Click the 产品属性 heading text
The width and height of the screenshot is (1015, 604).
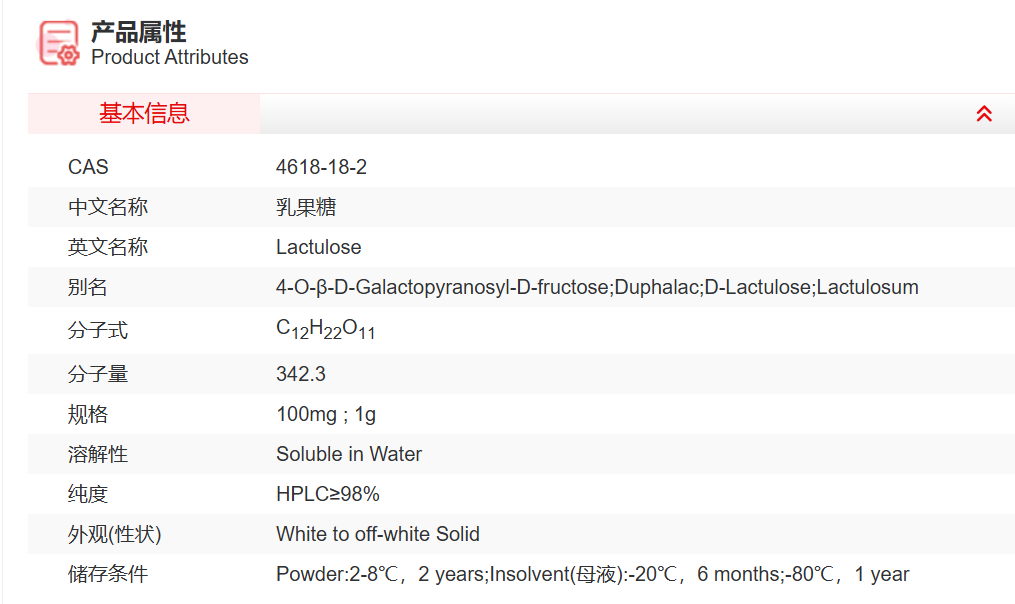coord(138,31)
